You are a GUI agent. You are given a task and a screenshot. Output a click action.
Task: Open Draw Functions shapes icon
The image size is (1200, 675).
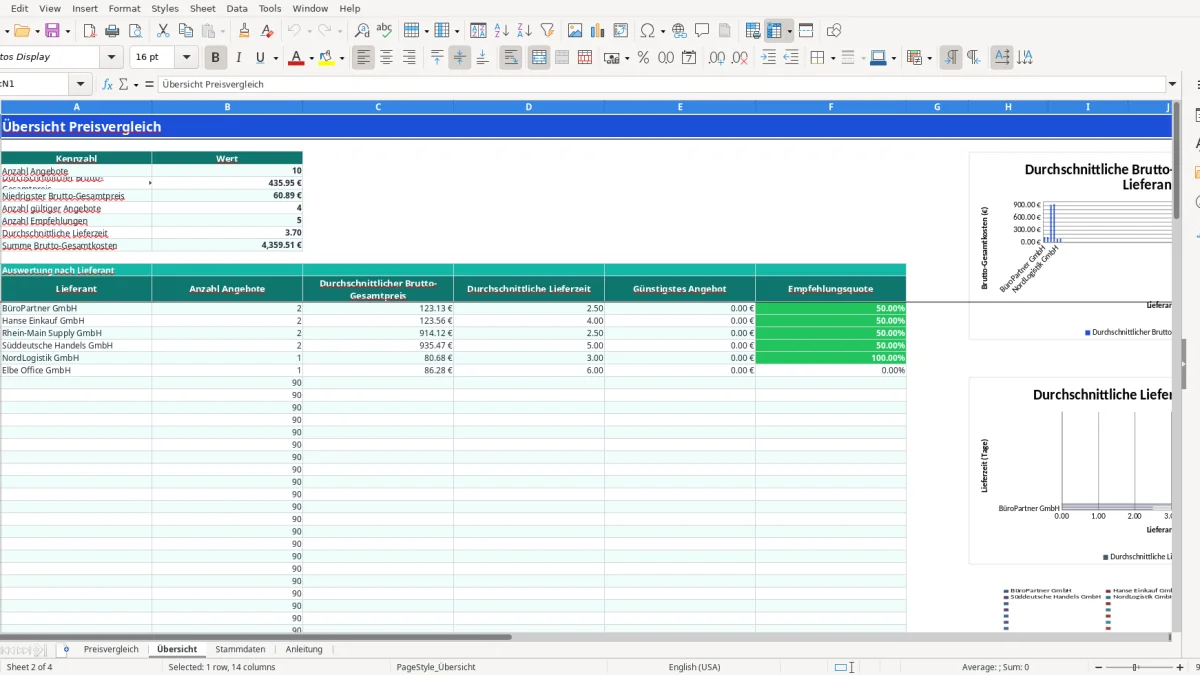click(x=834, y=31)
